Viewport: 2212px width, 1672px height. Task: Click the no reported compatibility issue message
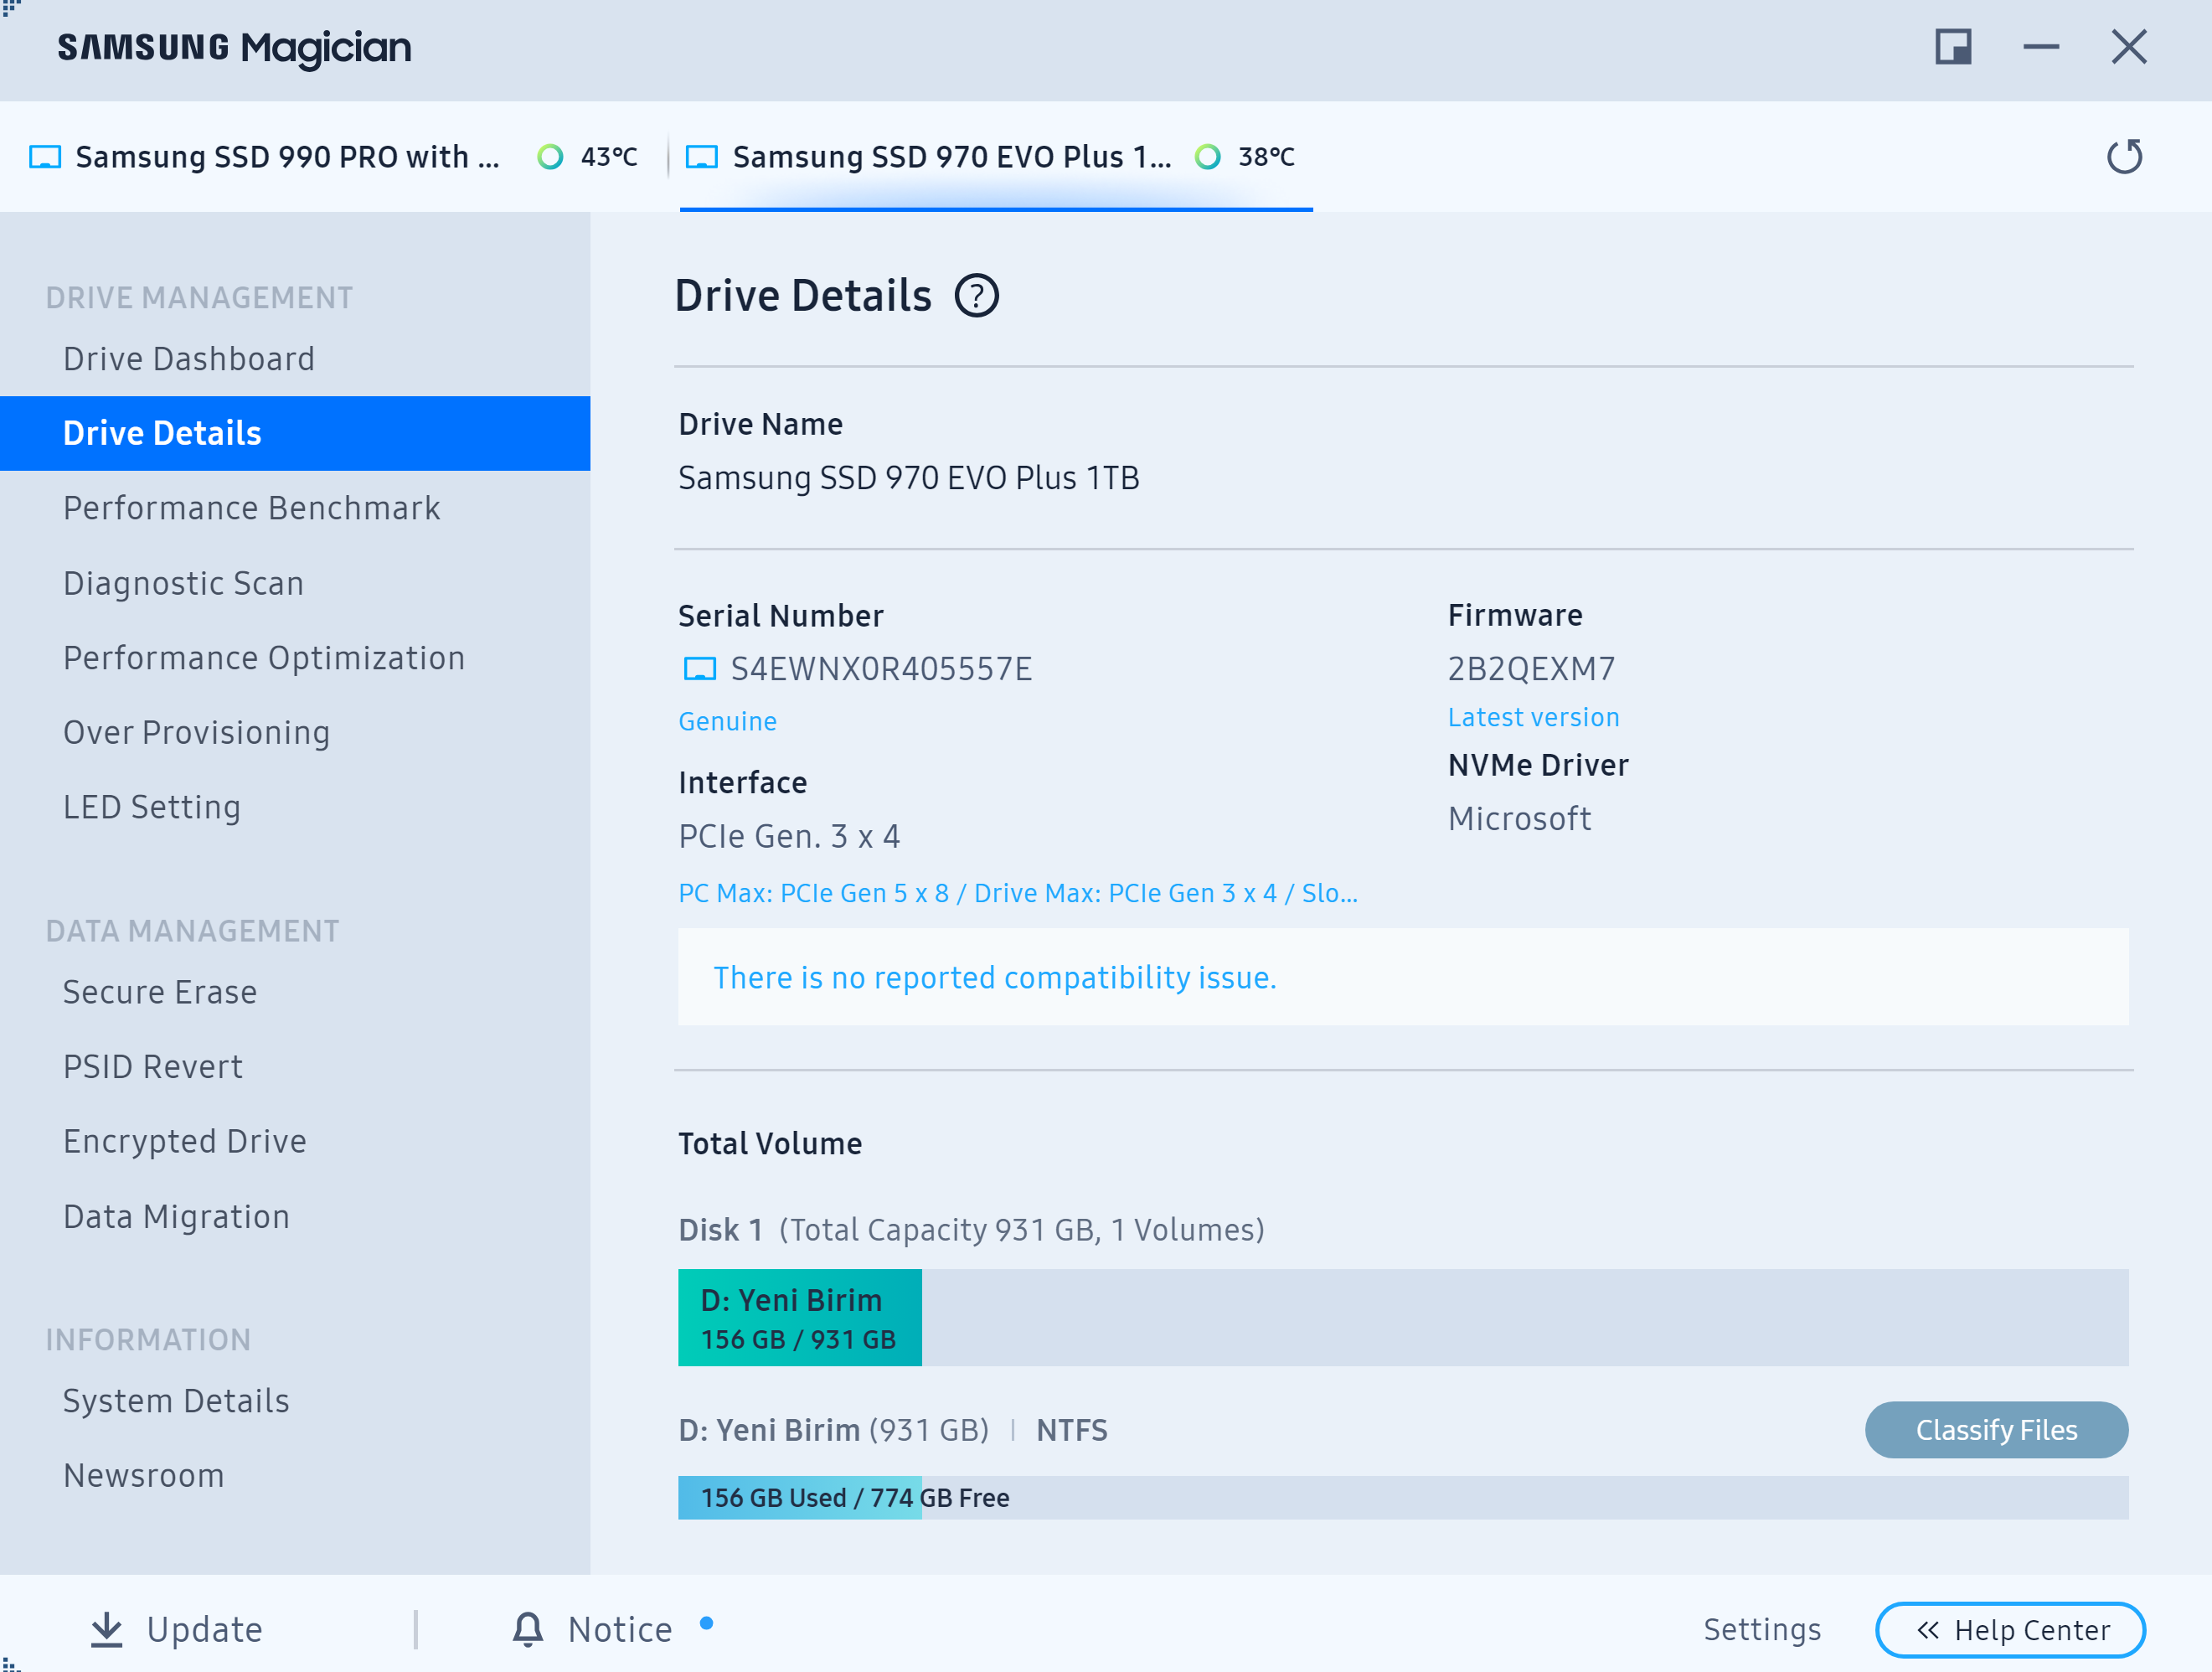(994, 977)
